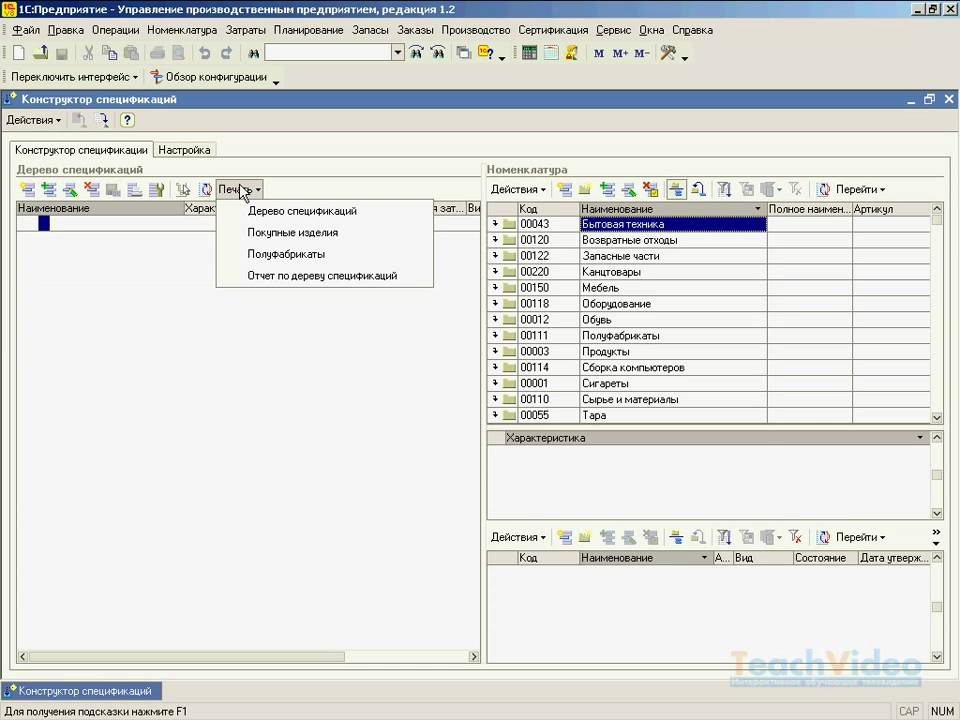
Task: Open the Calendar icon in main toolbar
Action: click(x=551, y=53)
